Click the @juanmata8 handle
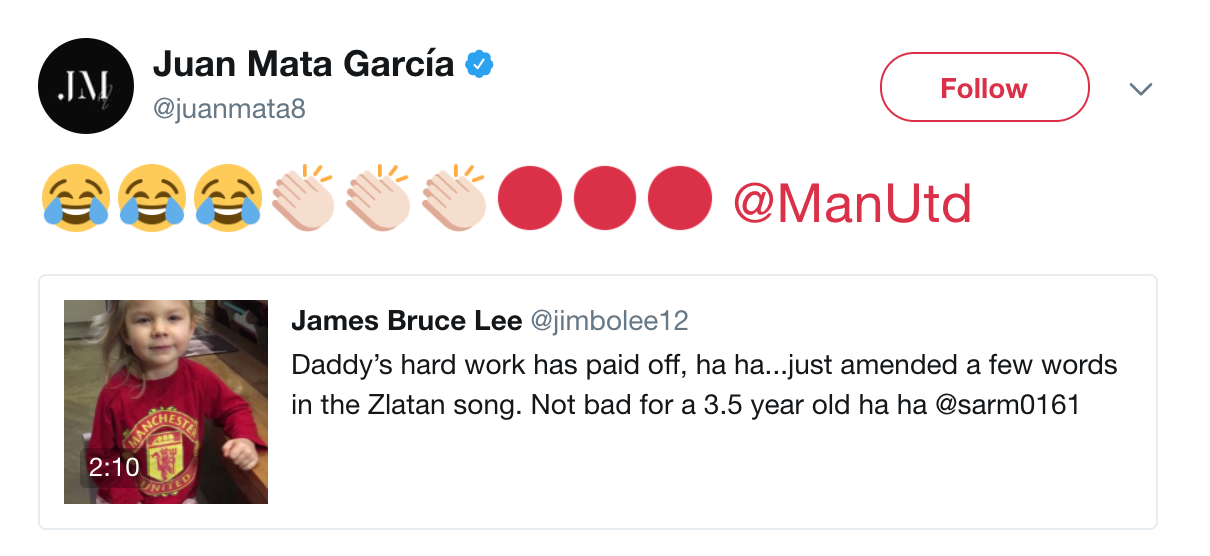Image resolution: width=1210 pixels, height=556 pixels. point(229,109)
